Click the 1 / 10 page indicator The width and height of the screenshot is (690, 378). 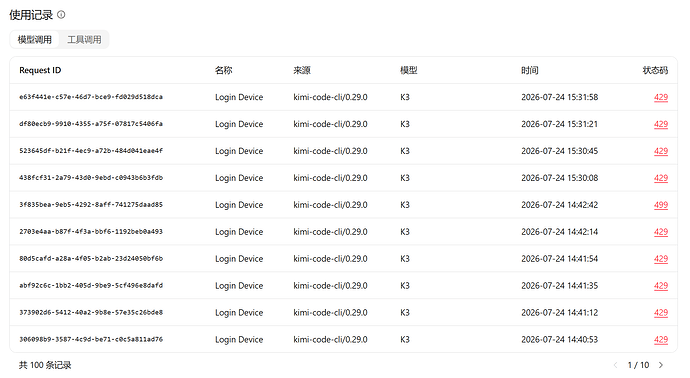click(638, 365)
